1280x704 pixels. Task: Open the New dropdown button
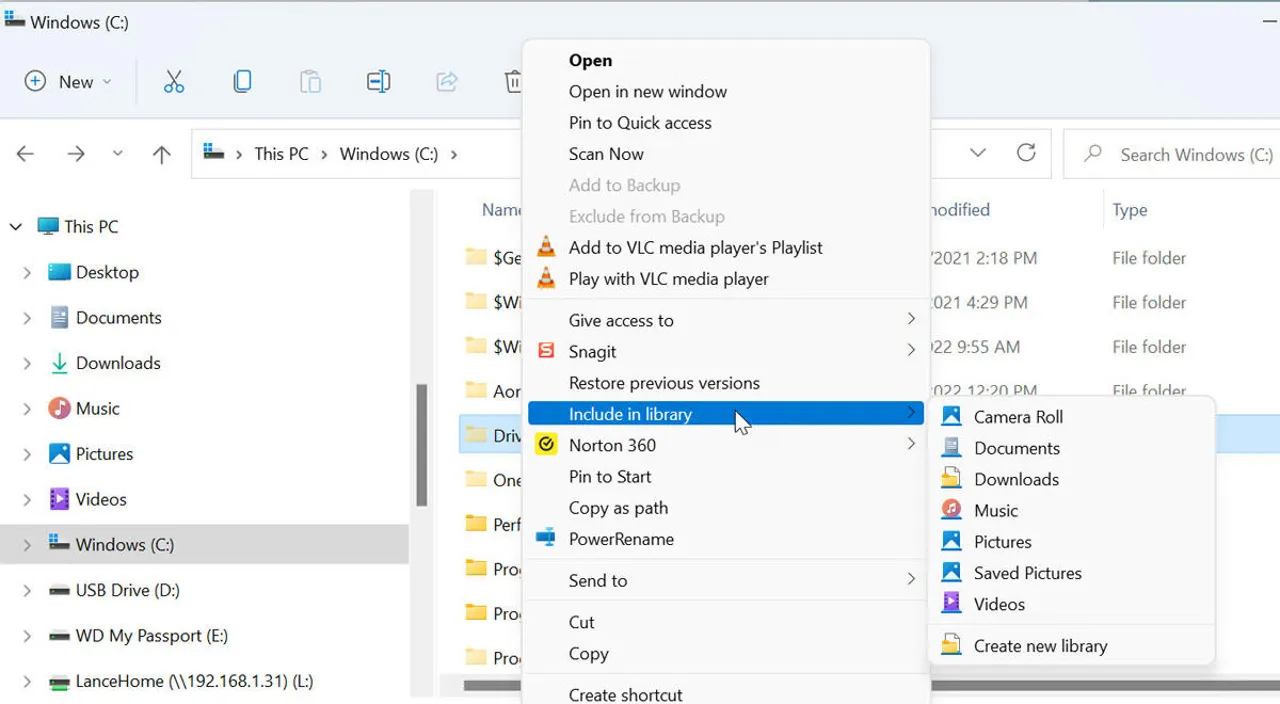(x=68, y=82)
